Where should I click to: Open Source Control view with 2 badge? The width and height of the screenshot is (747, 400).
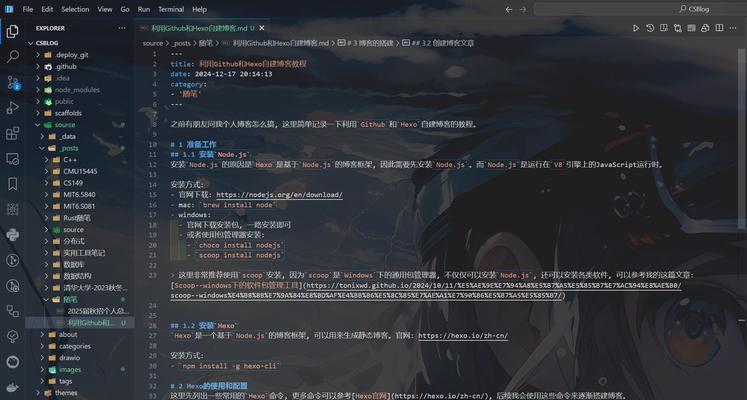tap(13, 82)
